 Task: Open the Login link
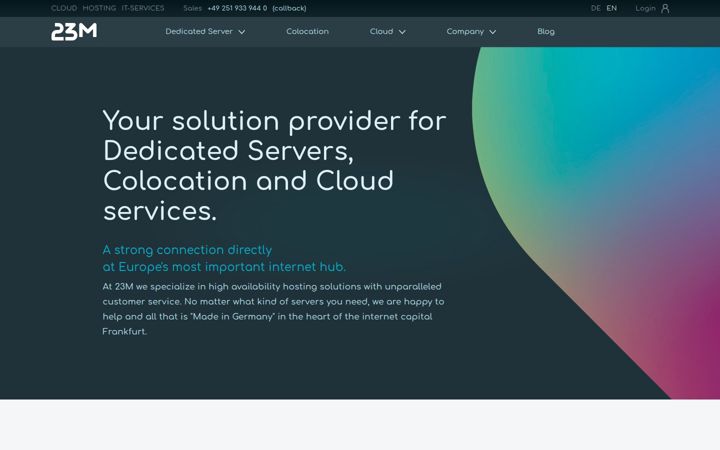(x=645, y=8)
